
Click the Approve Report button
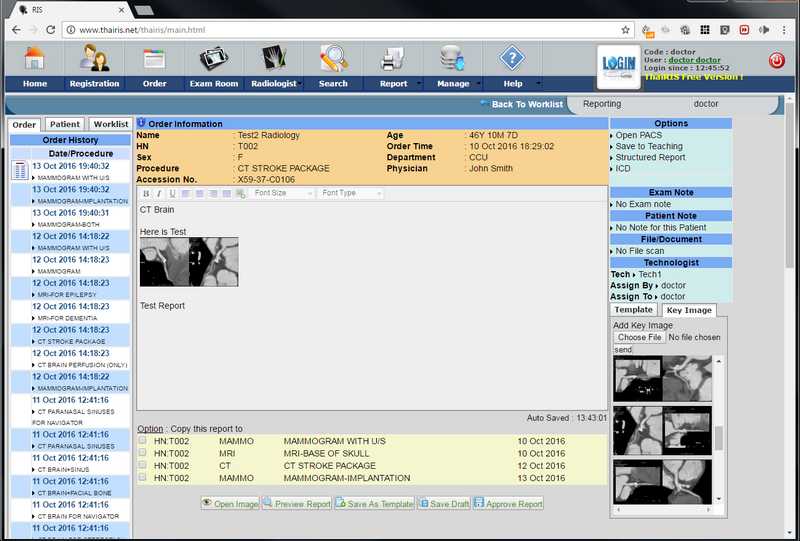(509, 504)
